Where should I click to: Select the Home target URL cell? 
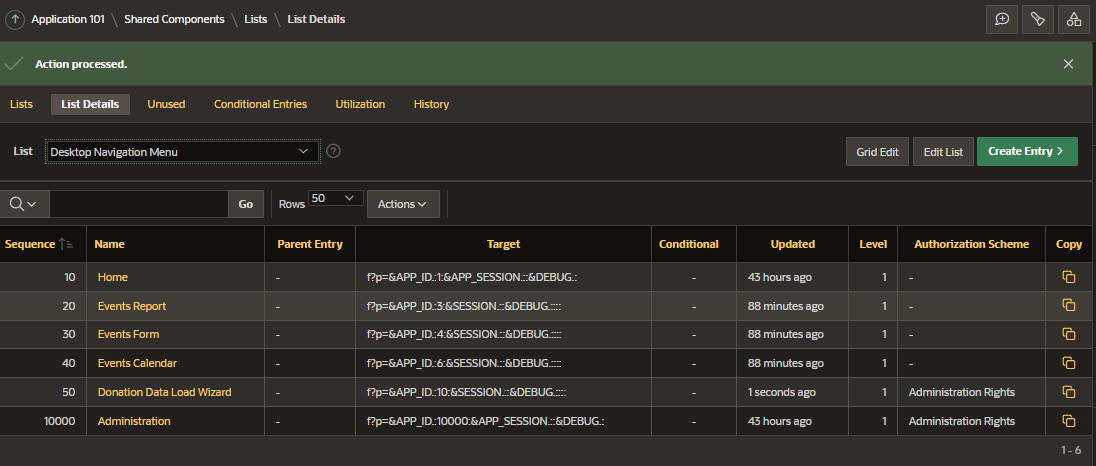[x=503, y=277]
